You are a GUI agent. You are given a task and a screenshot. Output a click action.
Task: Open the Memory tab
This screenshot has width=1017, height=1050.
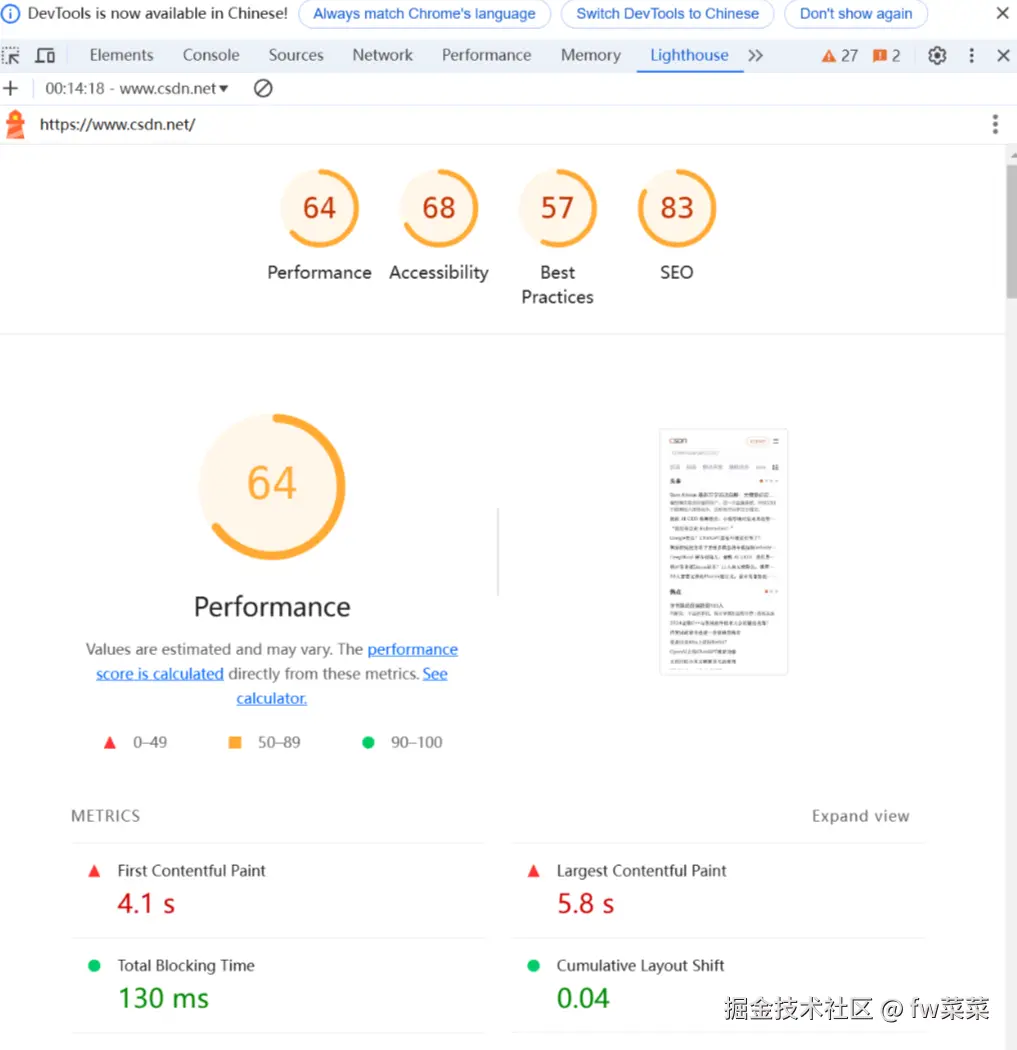click(x=591, y=56)
